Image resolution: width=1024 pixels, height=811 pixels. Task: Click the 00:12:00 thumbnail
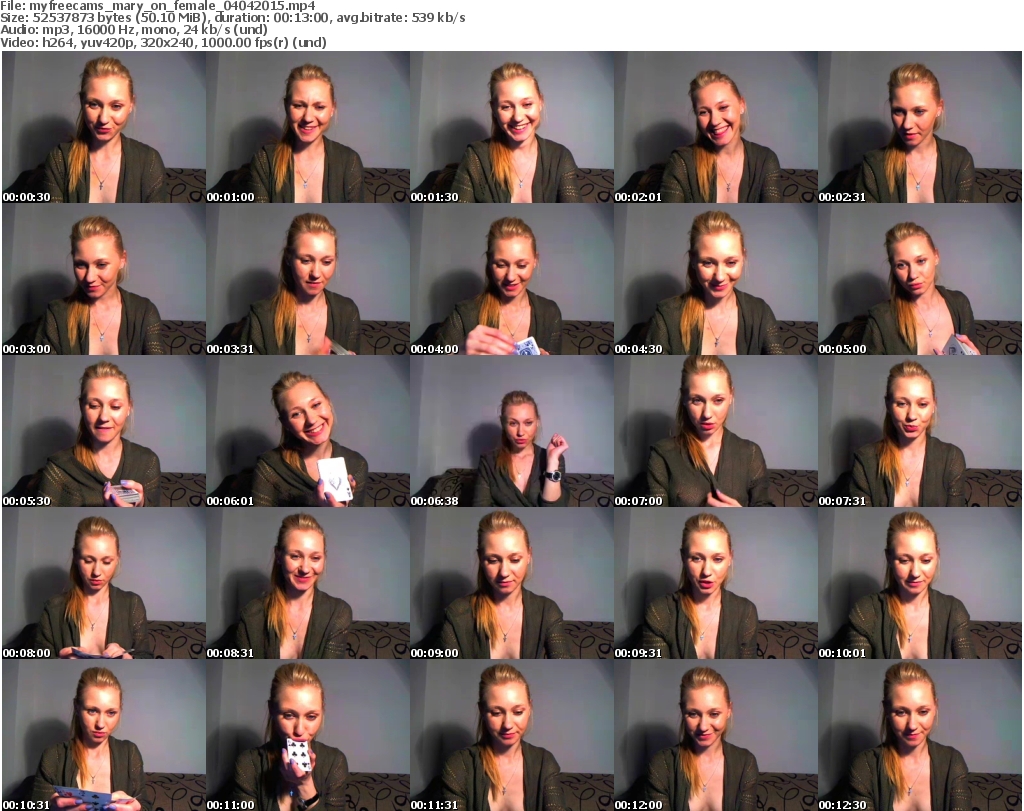[716, 735]
